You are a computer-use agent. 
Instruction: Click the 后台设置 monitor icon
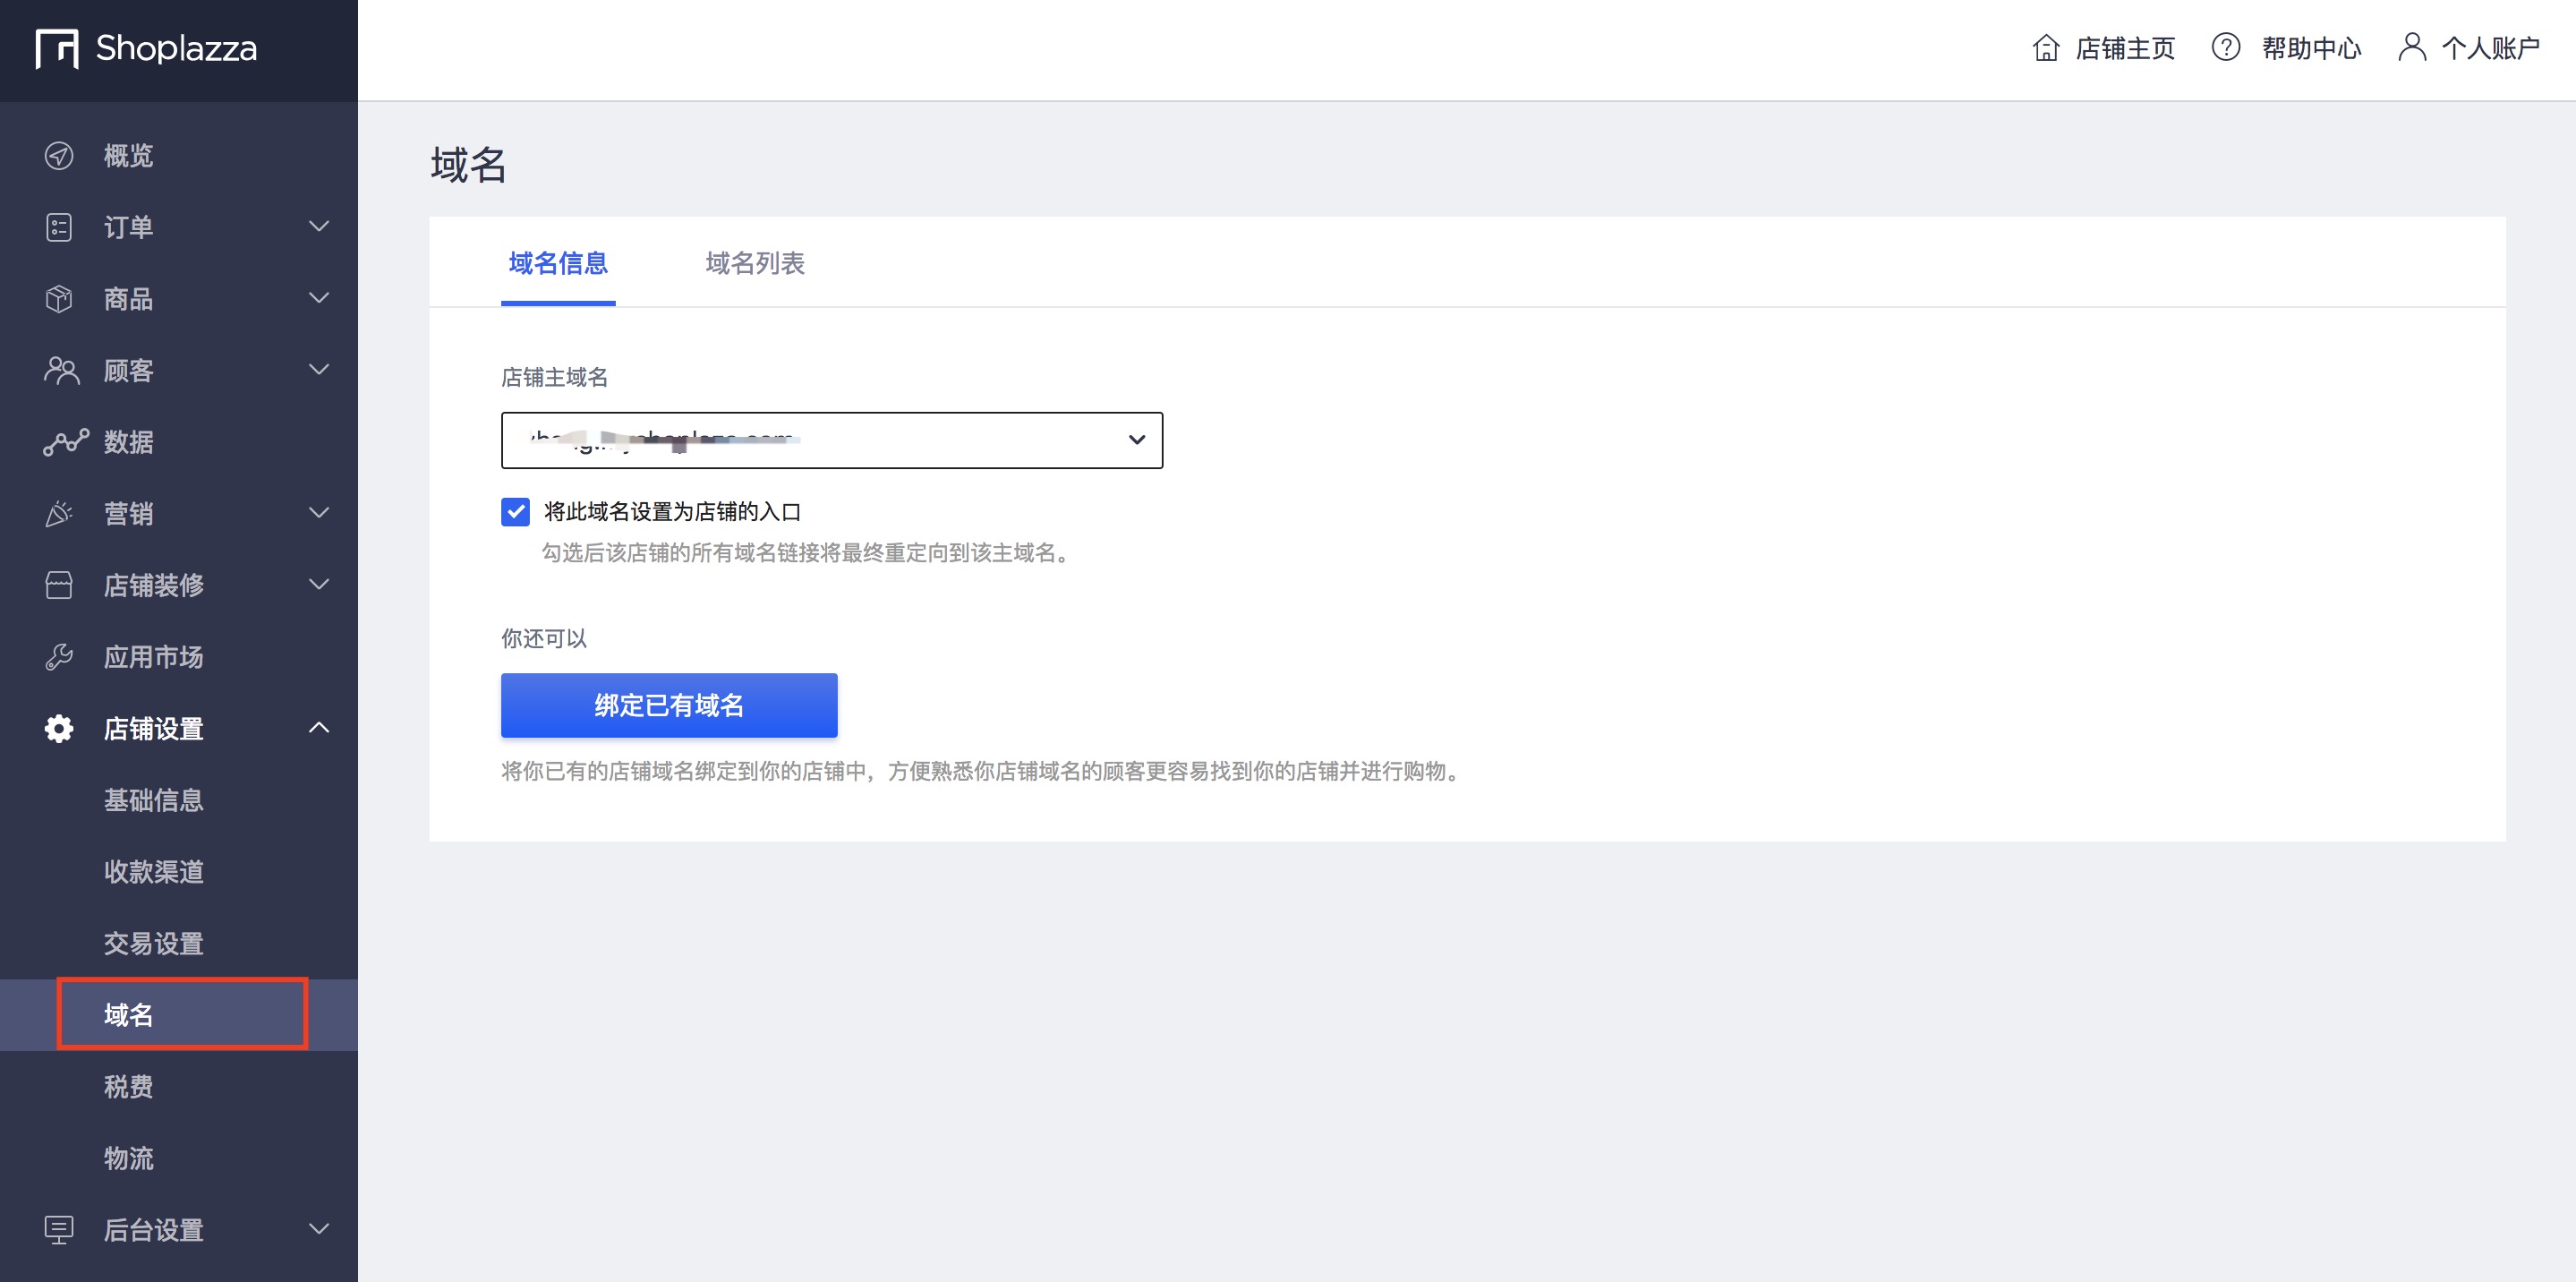[59, 1230]
